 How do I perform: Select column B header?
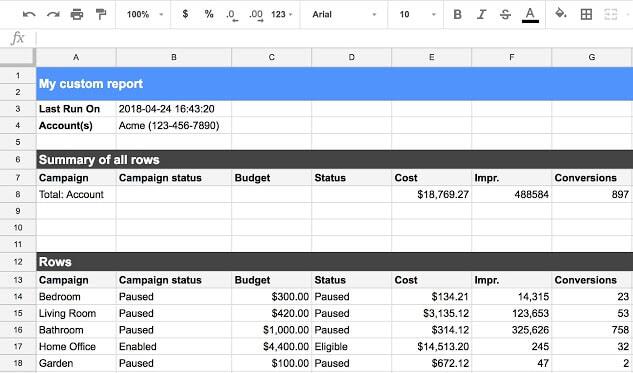pos(174,57)
